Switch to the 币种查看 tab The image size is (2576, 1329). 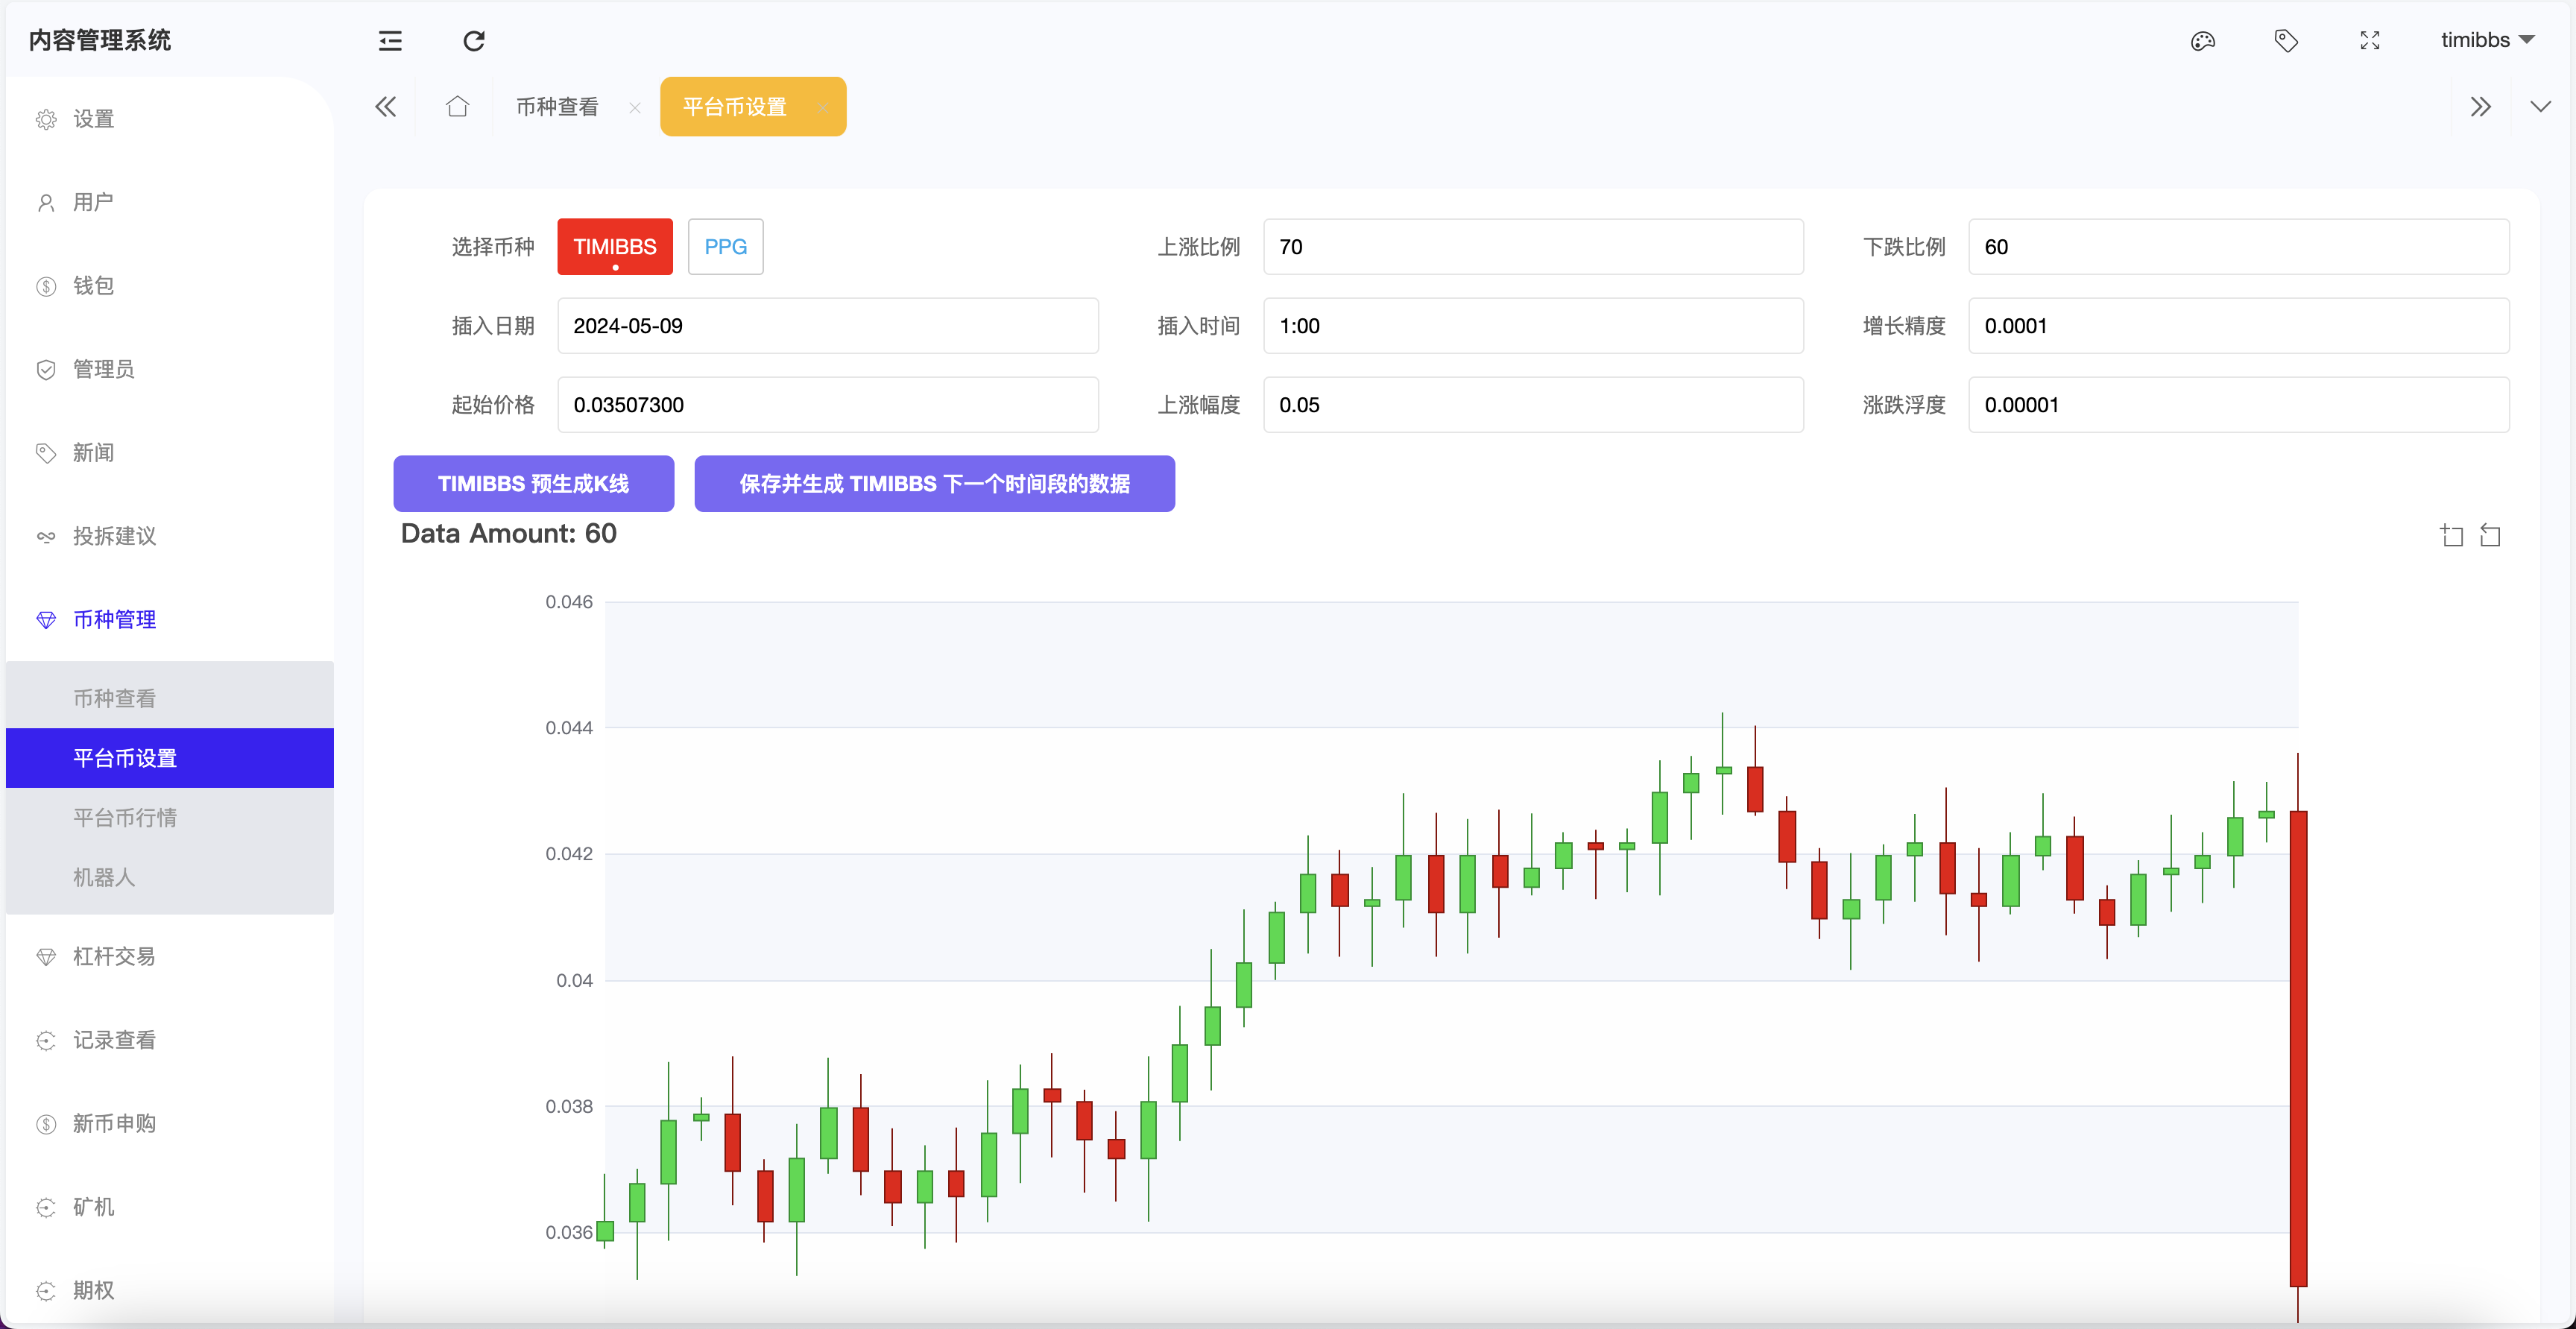pos(557,107)
